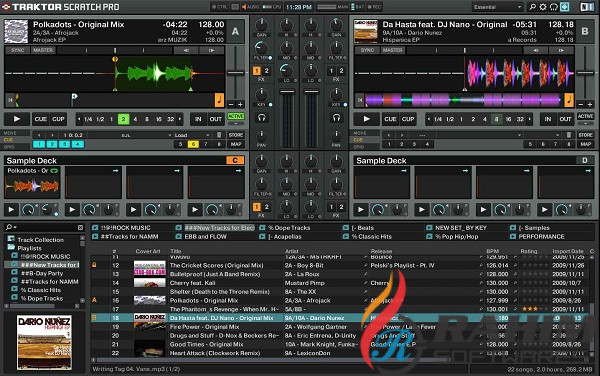Click the headphones icon in the header

pos(553,7)
